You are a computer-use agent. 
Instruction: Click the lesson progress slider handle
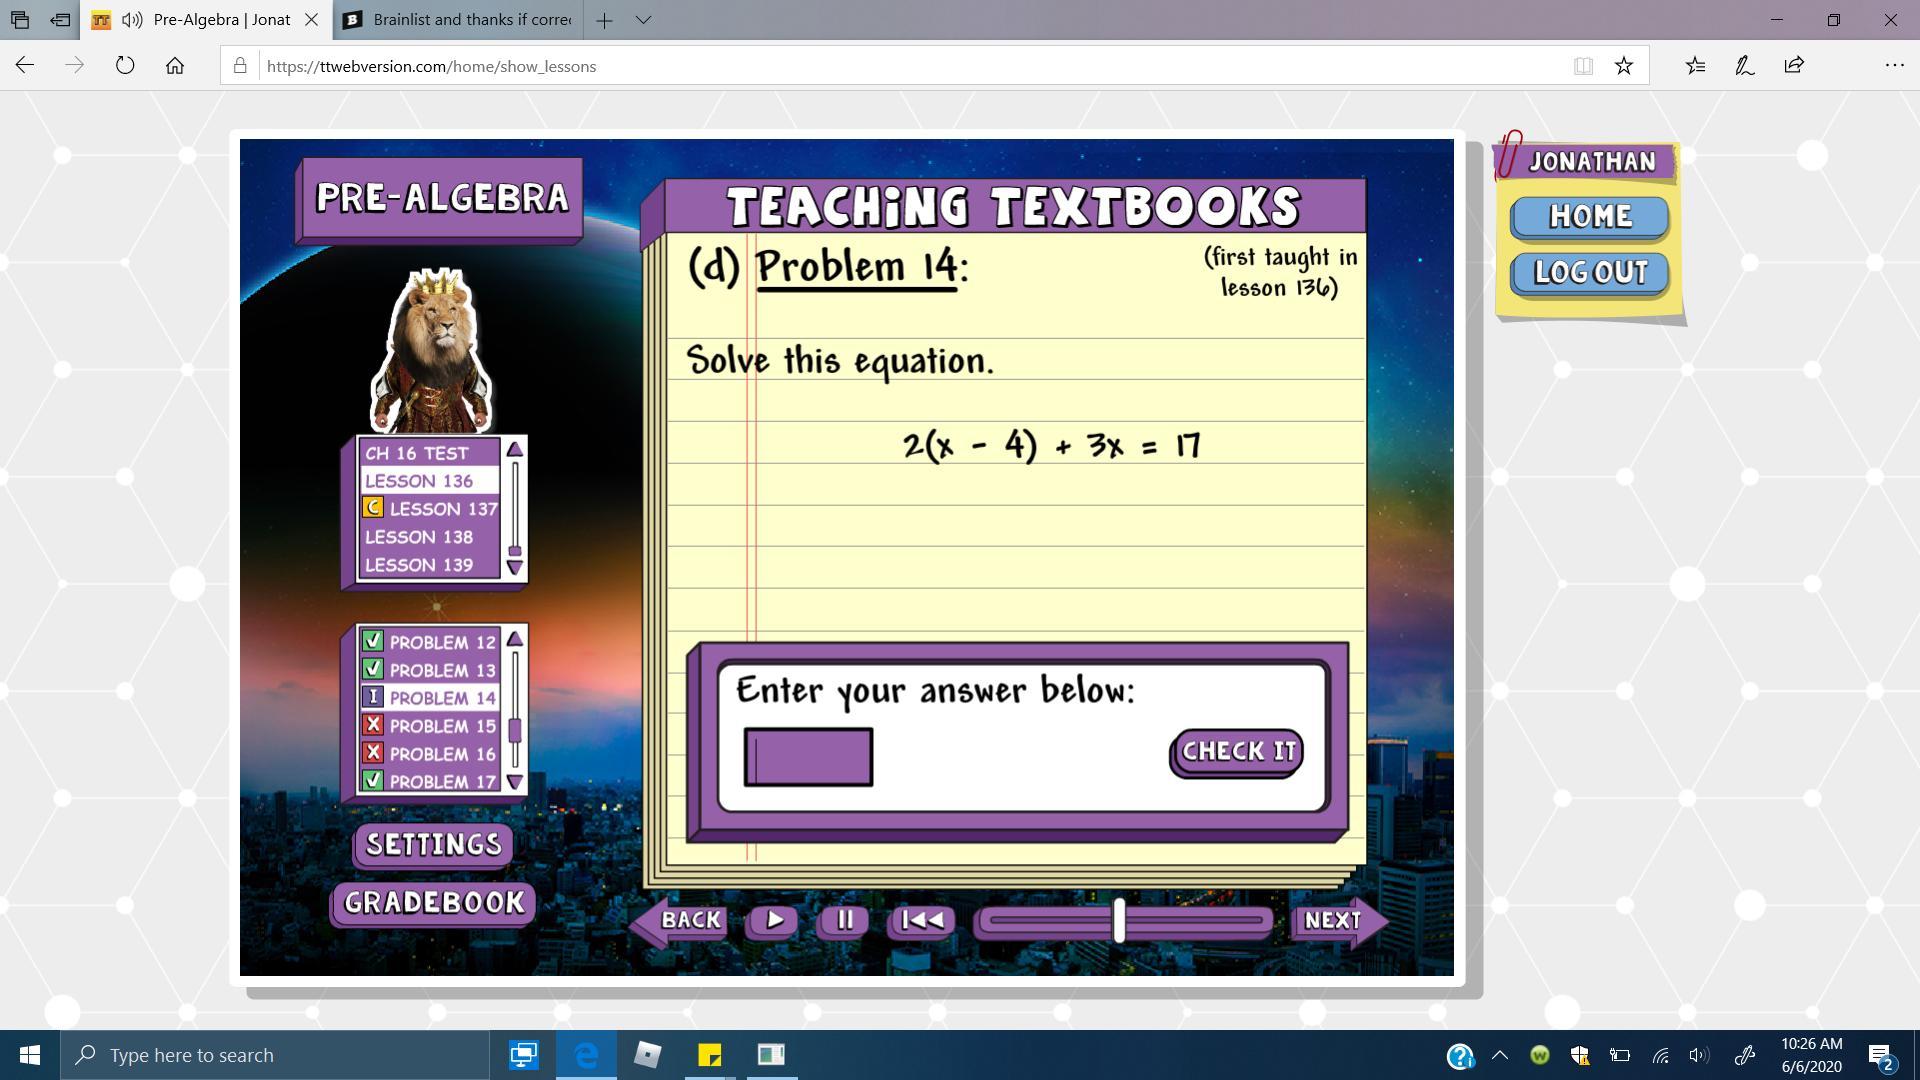1119,920
